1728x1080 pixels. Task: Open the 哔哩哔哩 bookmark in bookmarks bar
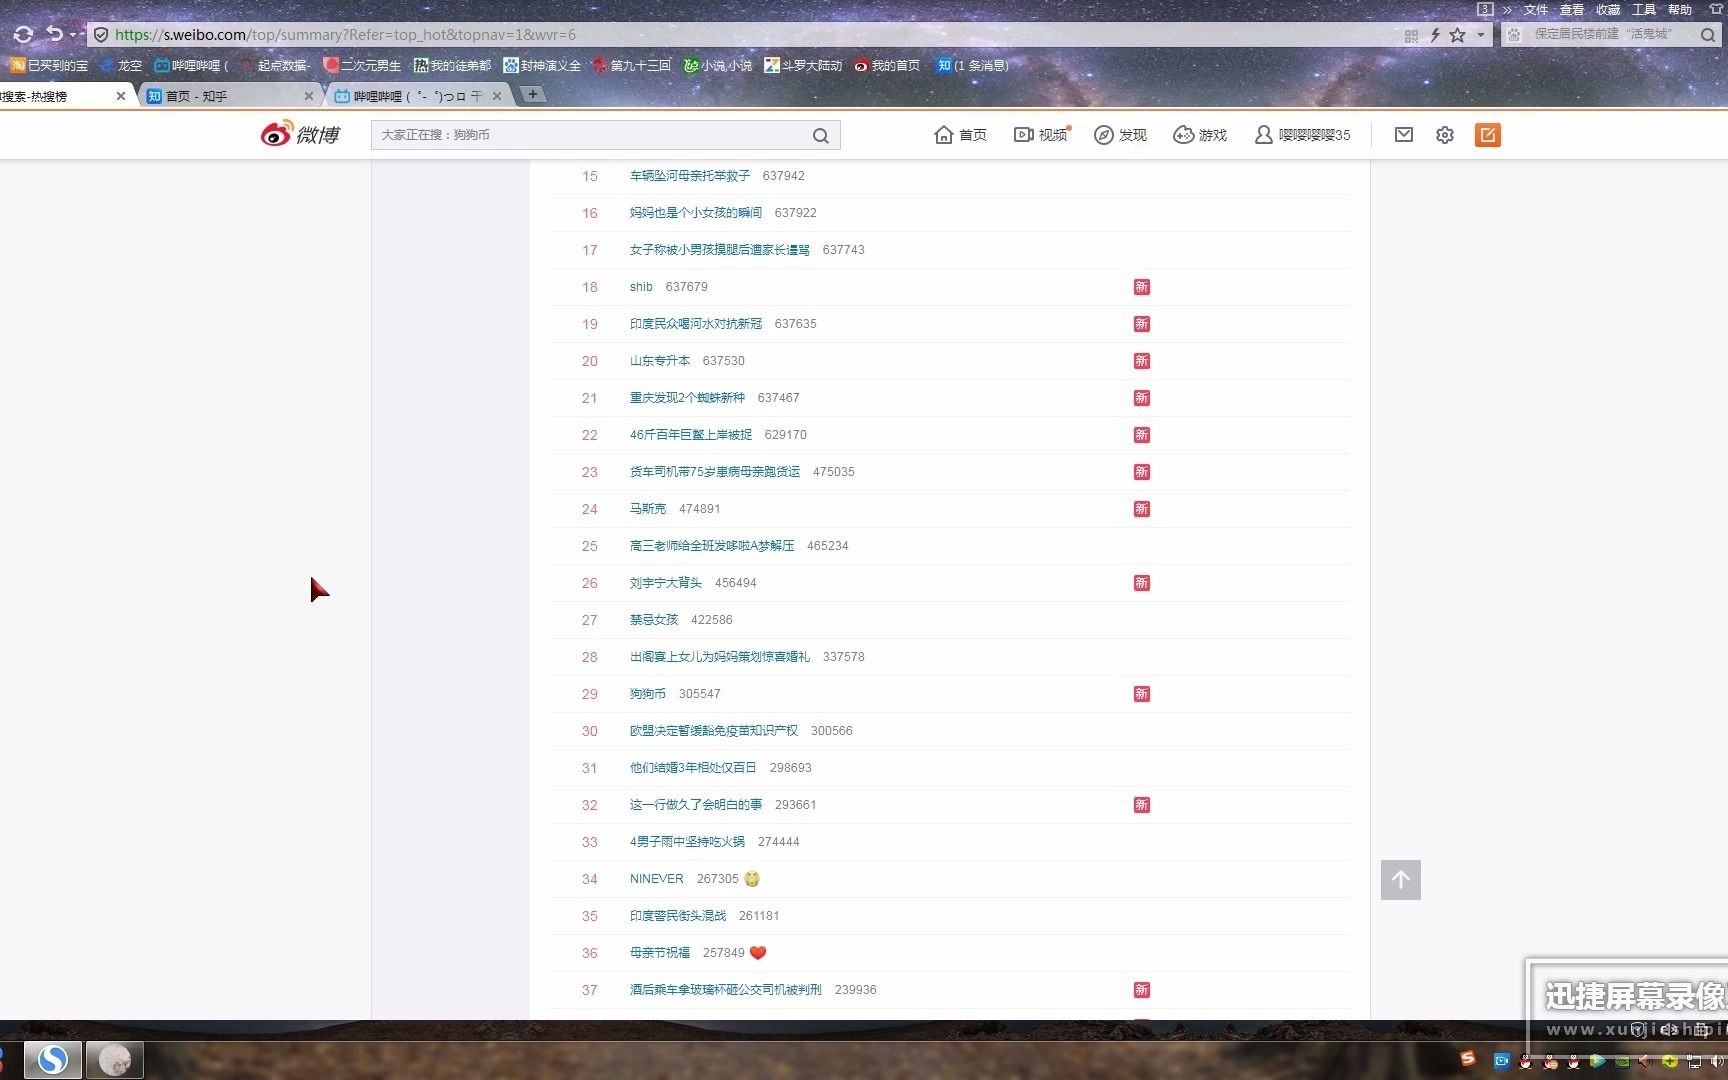(x=191, y=65)
